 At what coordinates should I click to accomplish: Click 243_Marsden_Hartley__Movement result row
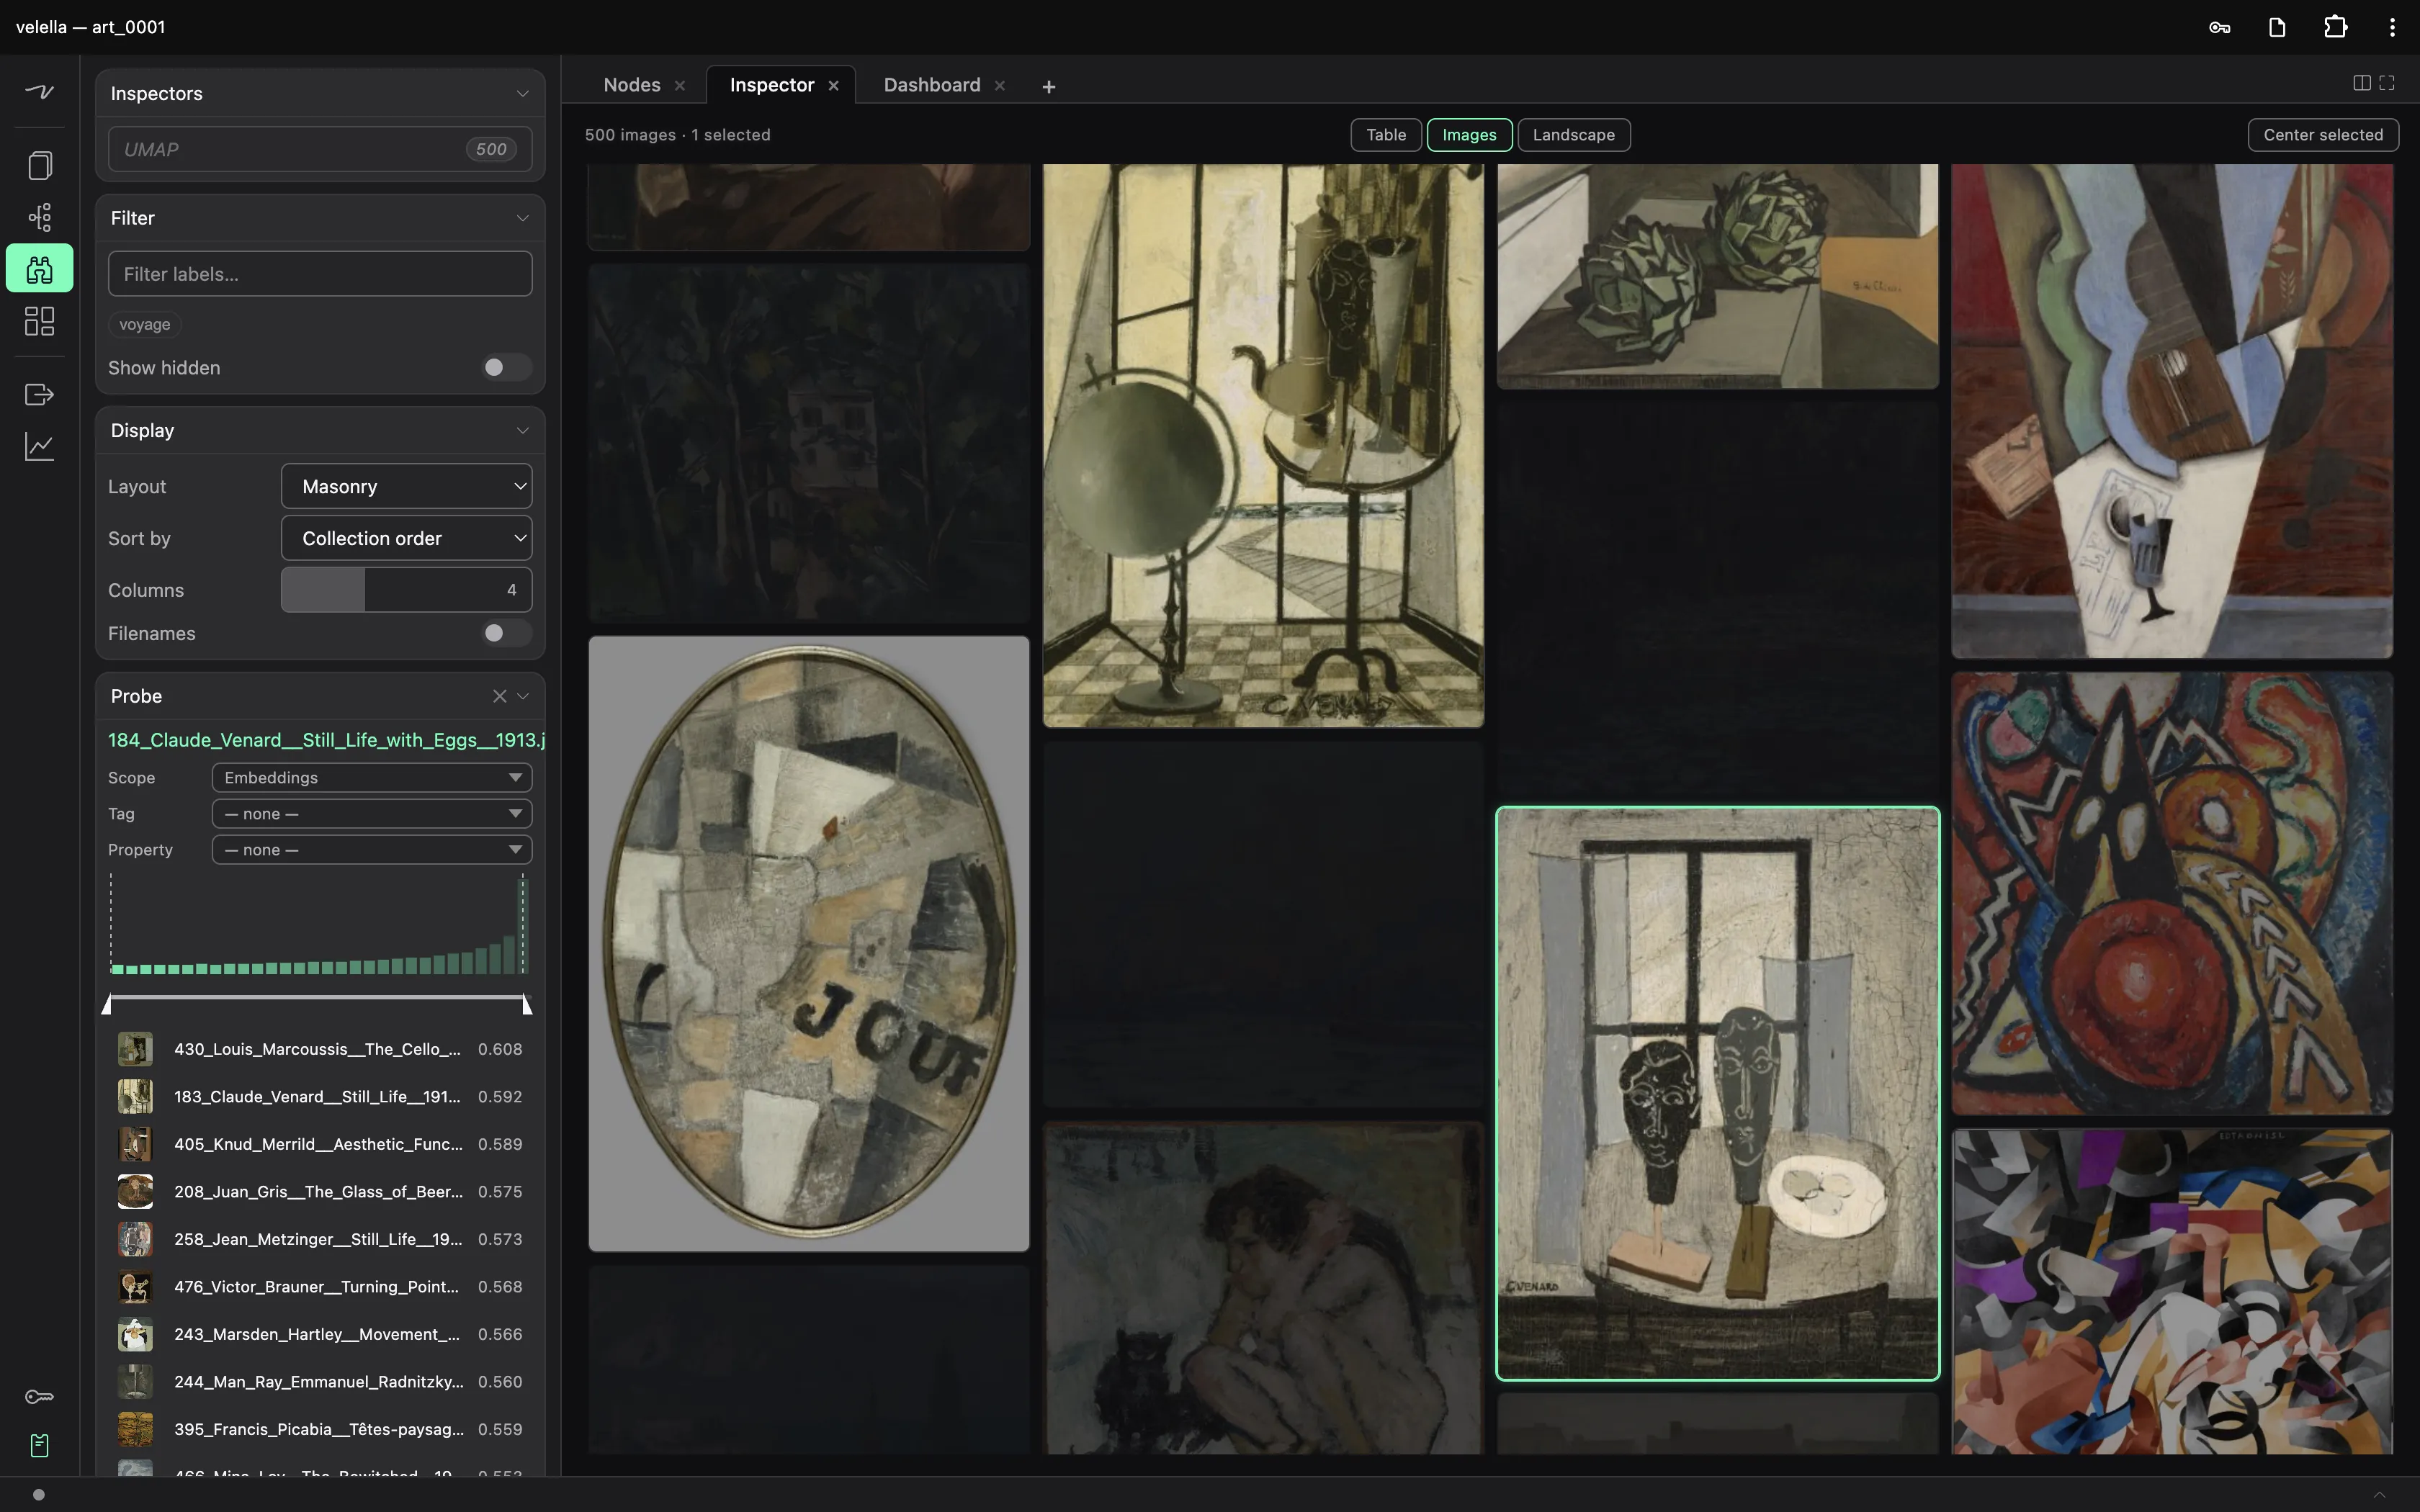point(320,1334)
